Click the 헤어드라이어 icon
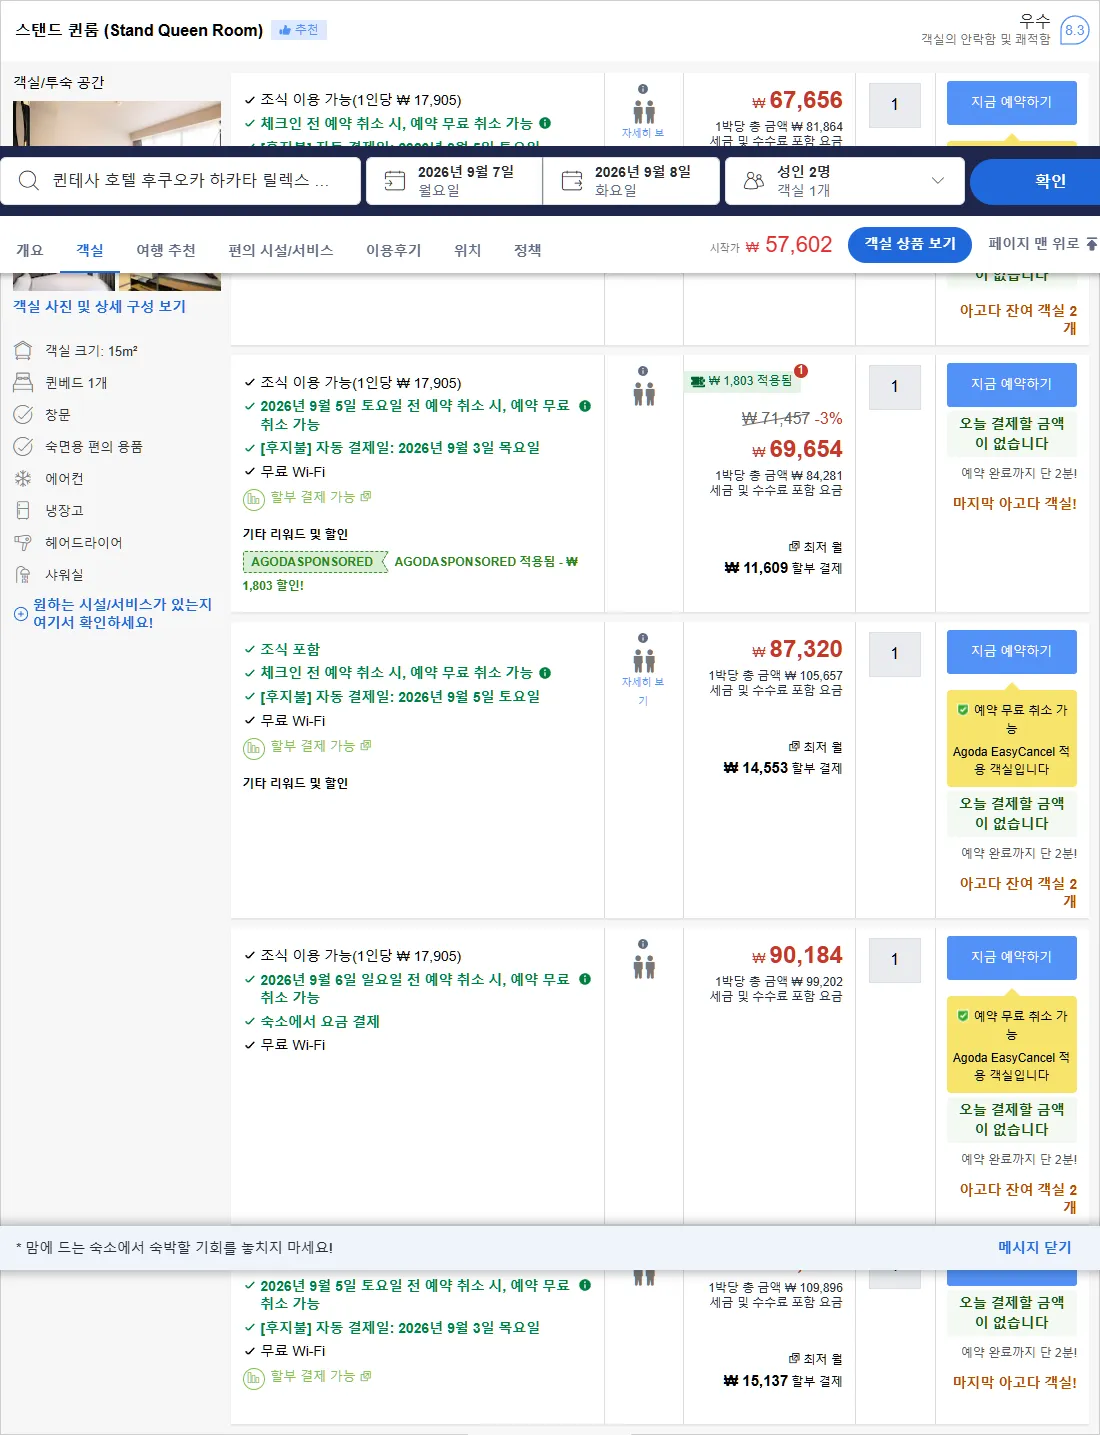 coord(23,543)
